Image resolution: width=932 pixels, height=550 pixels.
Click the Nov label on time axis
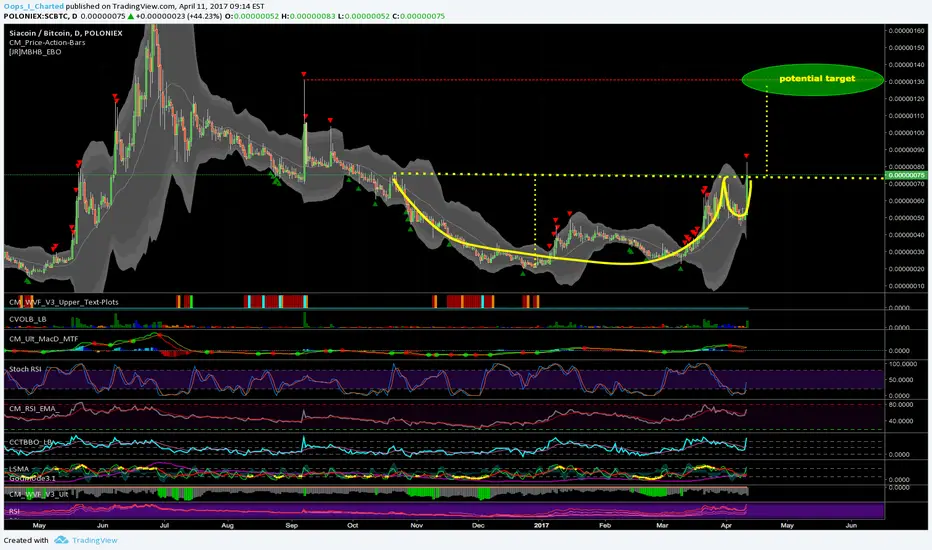point(416,526)
